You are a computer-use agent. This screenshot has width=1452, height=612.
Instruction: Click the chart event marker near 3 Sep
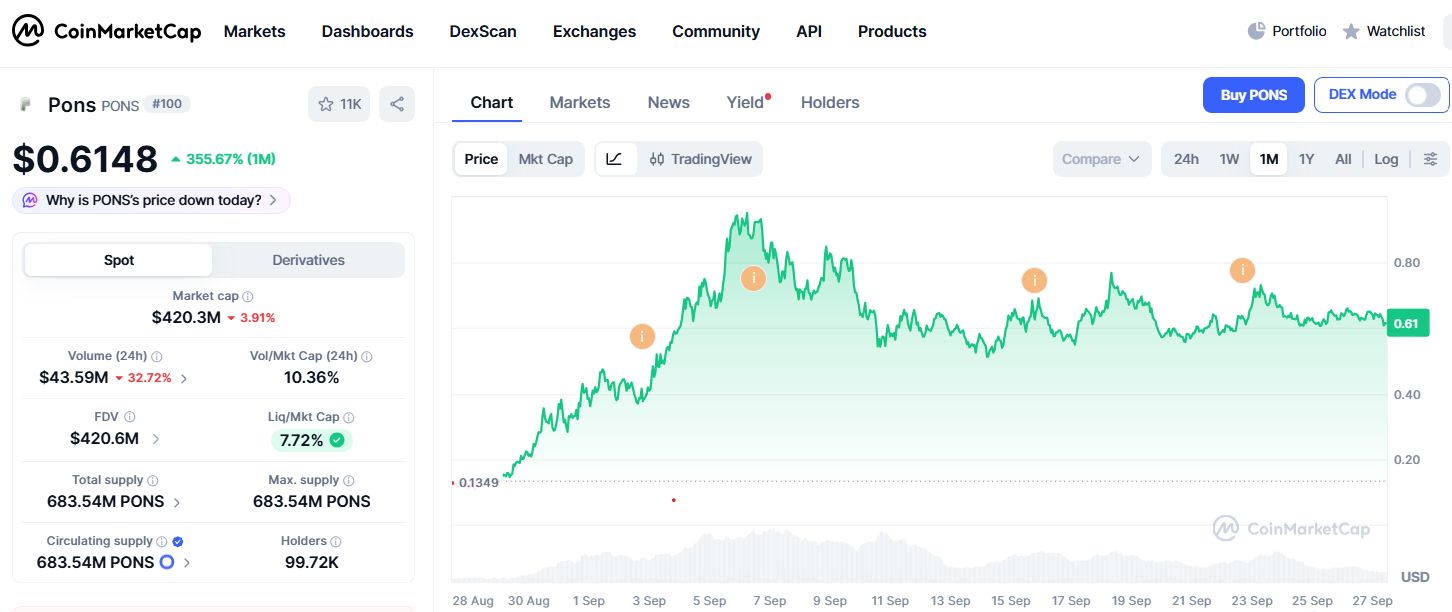(642, 337)
